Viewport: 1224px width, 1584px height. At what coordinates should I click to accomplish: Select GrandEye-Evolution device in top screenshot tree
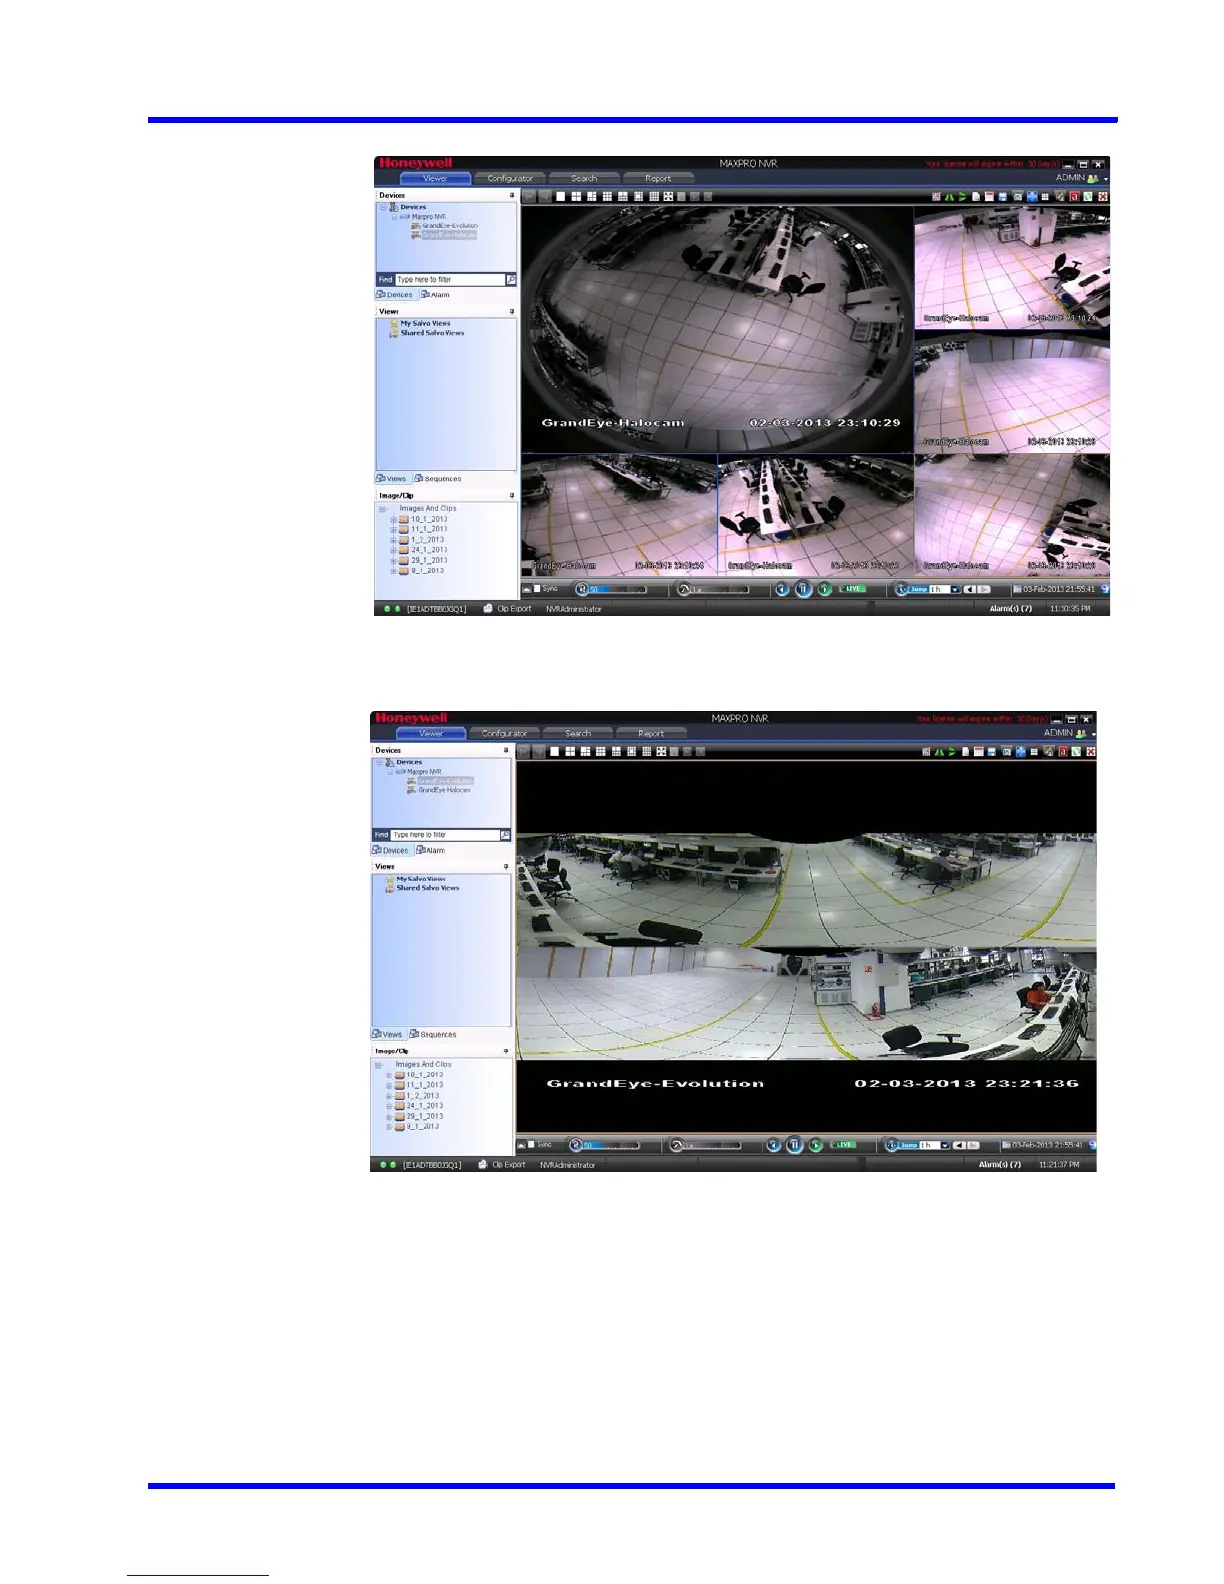coord(449,226)
